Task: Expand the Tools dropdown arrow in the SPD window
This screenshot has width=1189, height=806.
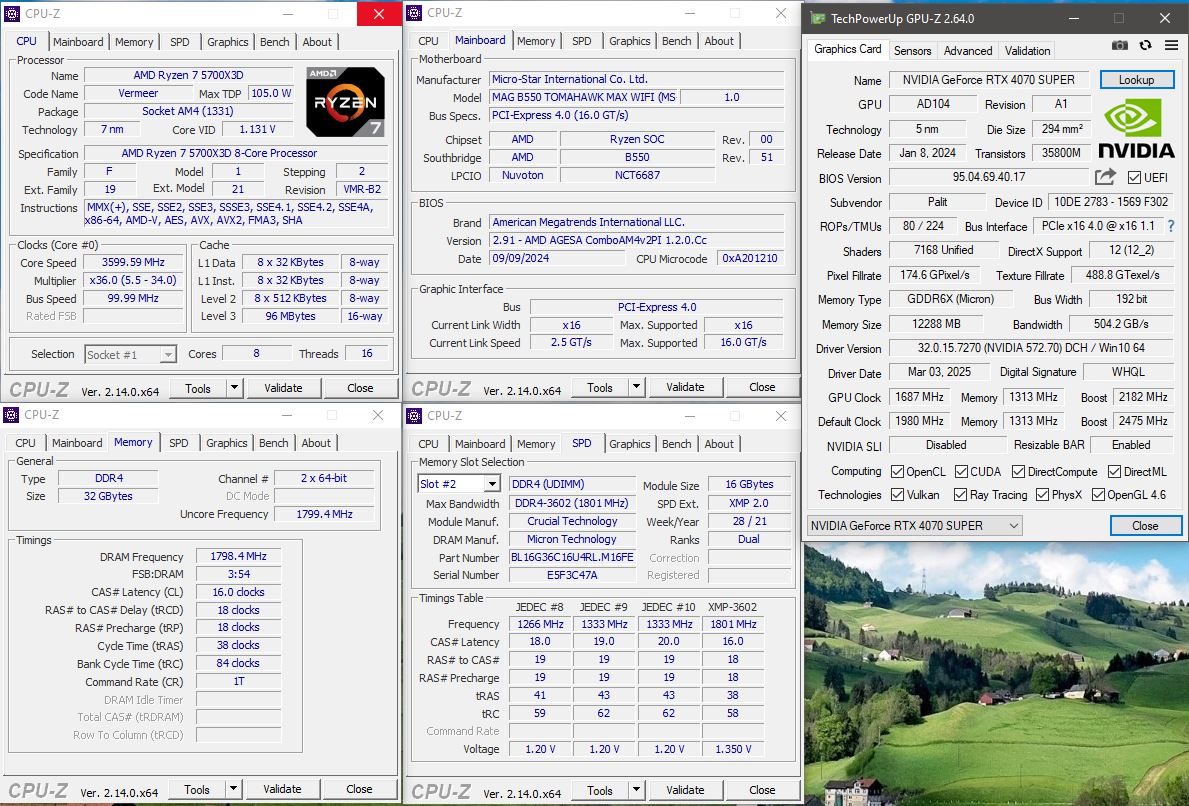Action: click(636, 789)
